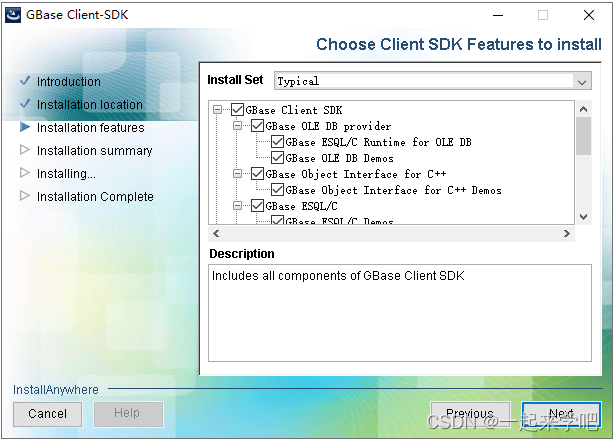Click the horizontal scroll right arrow
Screen dimensions: 614x441
click(567, 234)
